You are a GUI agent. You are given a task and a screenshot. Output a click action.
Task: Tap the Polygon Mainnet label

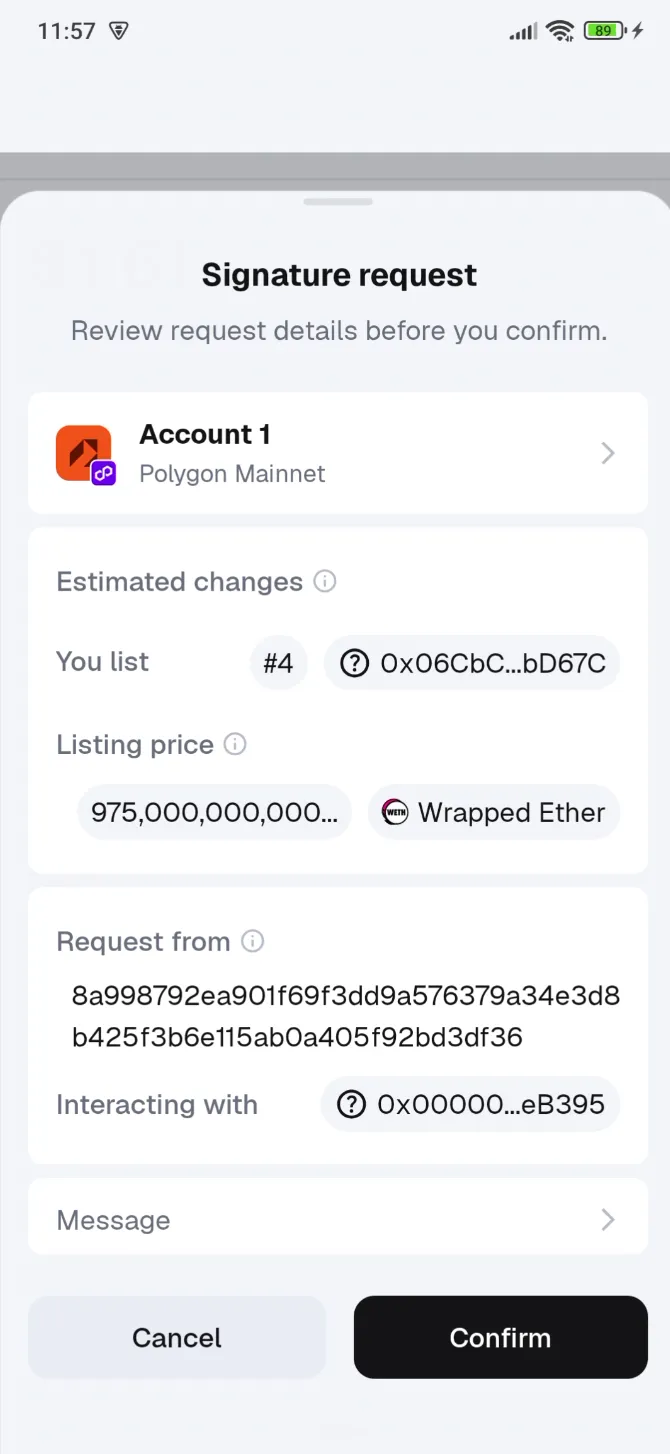pos(231,473)
